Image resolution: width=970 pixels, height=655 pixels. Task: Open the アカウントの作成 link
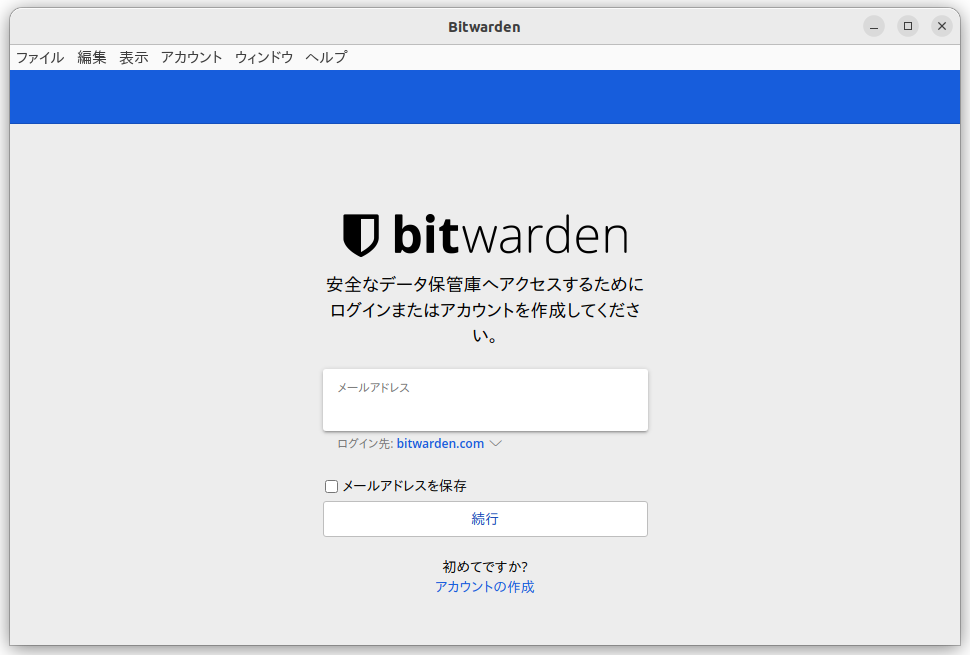point(484,587)
